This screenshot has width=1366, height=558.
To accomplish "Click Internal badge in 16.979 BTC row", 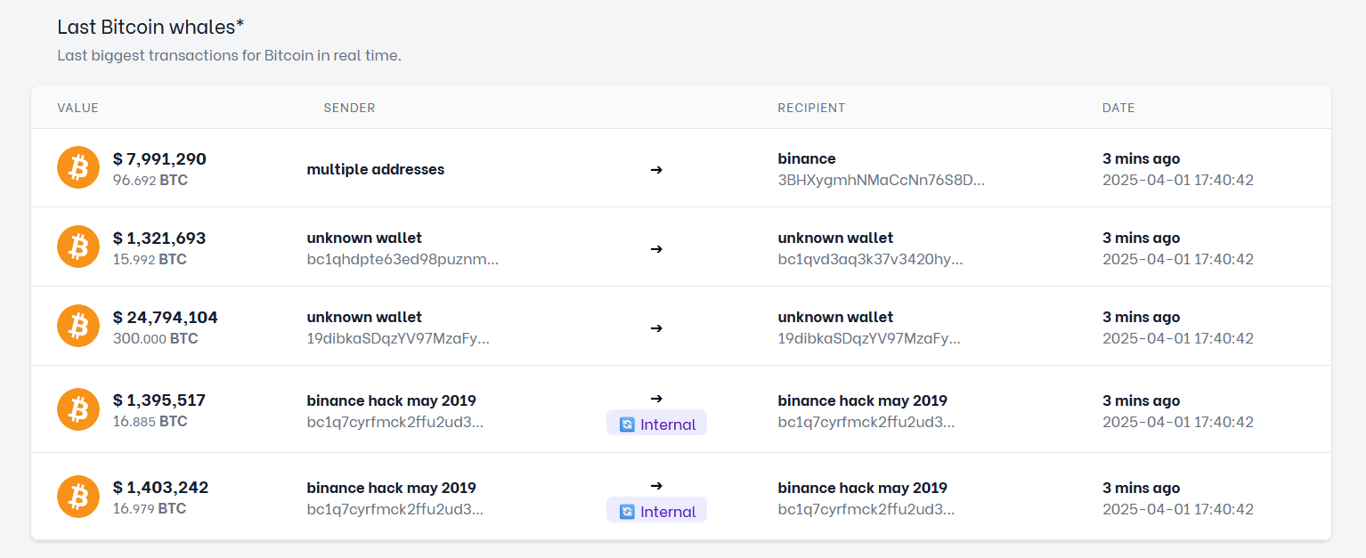I will pyautogui.click(x=656, y=511).
